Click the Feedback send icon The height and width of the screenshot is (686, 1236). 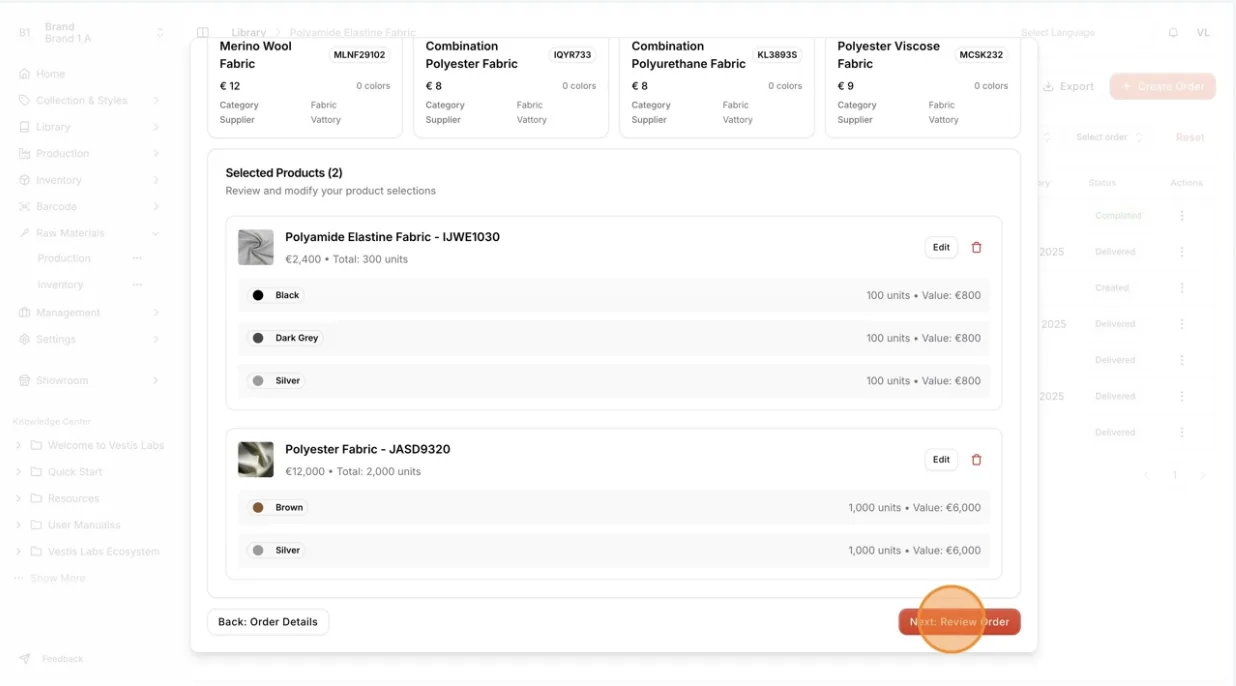coord(25,659)
